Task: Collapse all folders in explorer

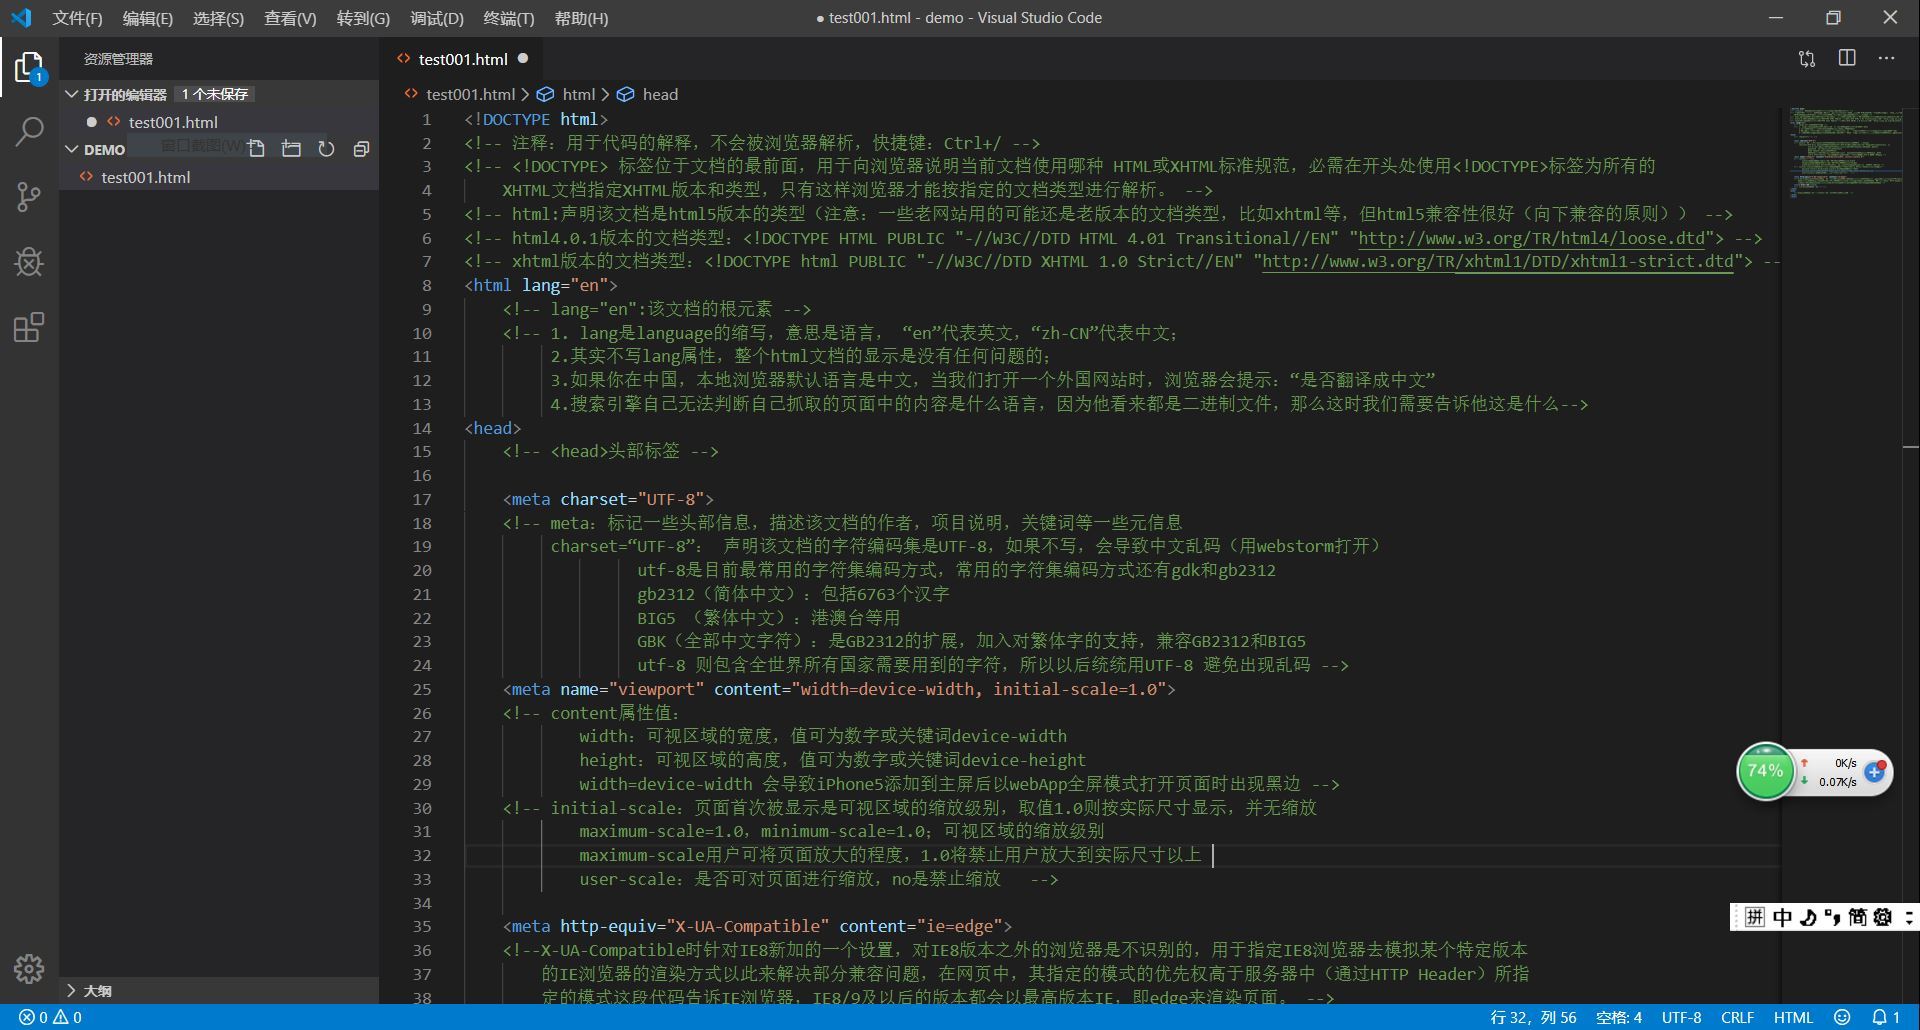Action: click(x=361, y=149)
